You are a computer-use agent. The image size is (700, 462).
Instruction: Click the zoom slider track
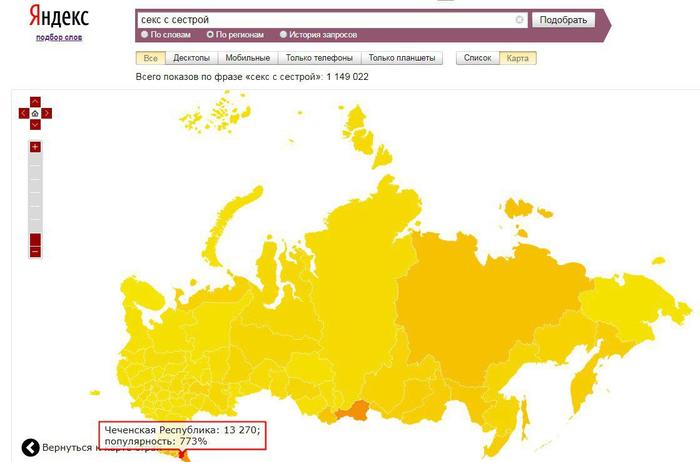coord(35,195)
